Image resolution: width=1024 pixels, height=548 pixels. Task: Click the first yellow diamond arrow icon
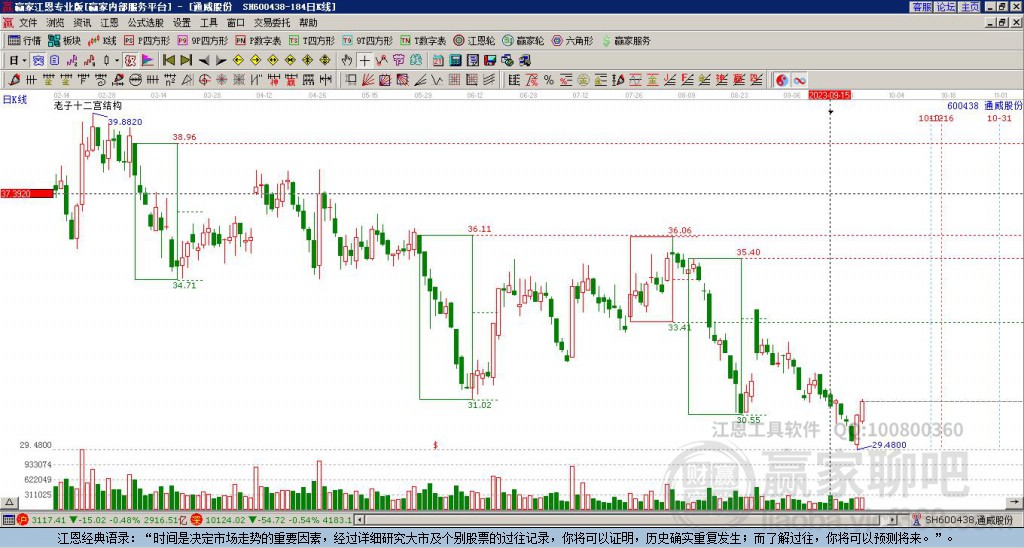(238, 60)
